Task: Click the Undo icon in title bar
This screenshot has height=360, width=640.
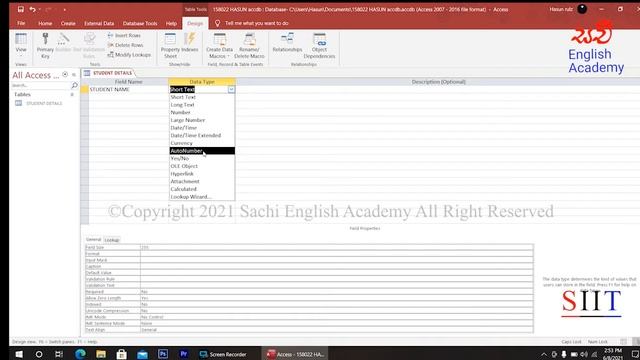Action: tap(32, 9)
